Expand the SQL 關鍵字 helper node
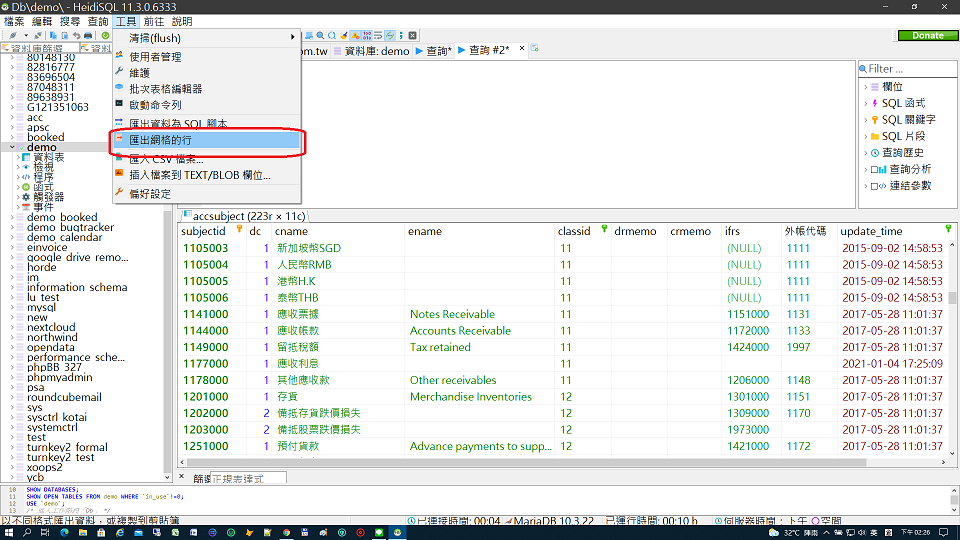The width and height of the screenshot is (960, 540). [866, 120]
